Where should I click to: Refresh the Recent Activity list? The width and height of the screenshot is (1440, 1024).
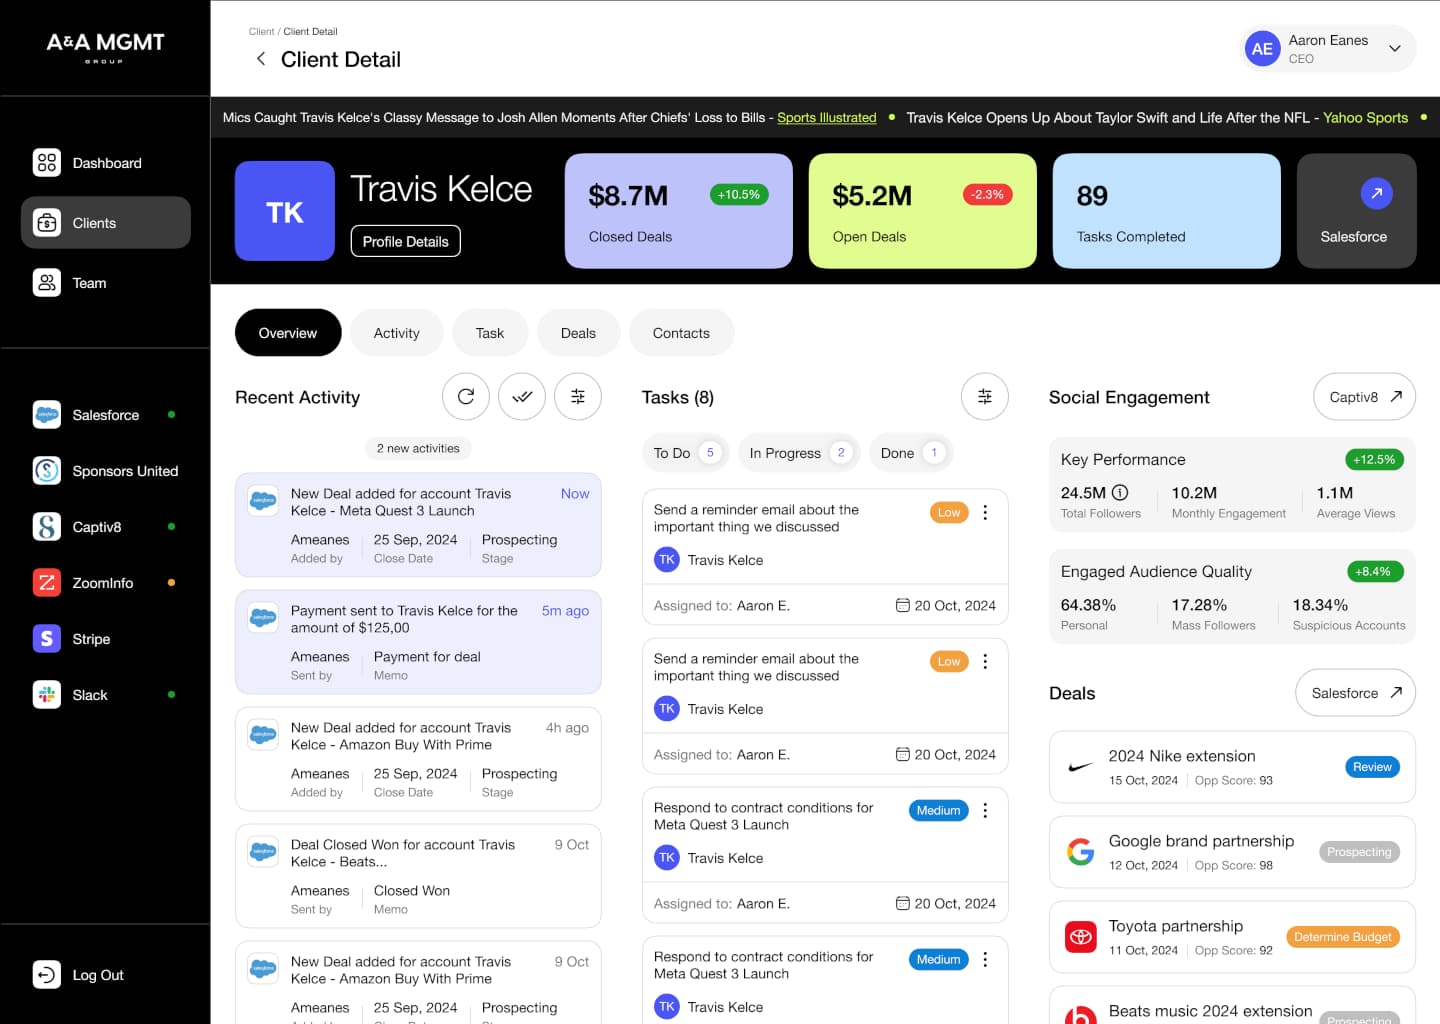(x=466, y=397)
